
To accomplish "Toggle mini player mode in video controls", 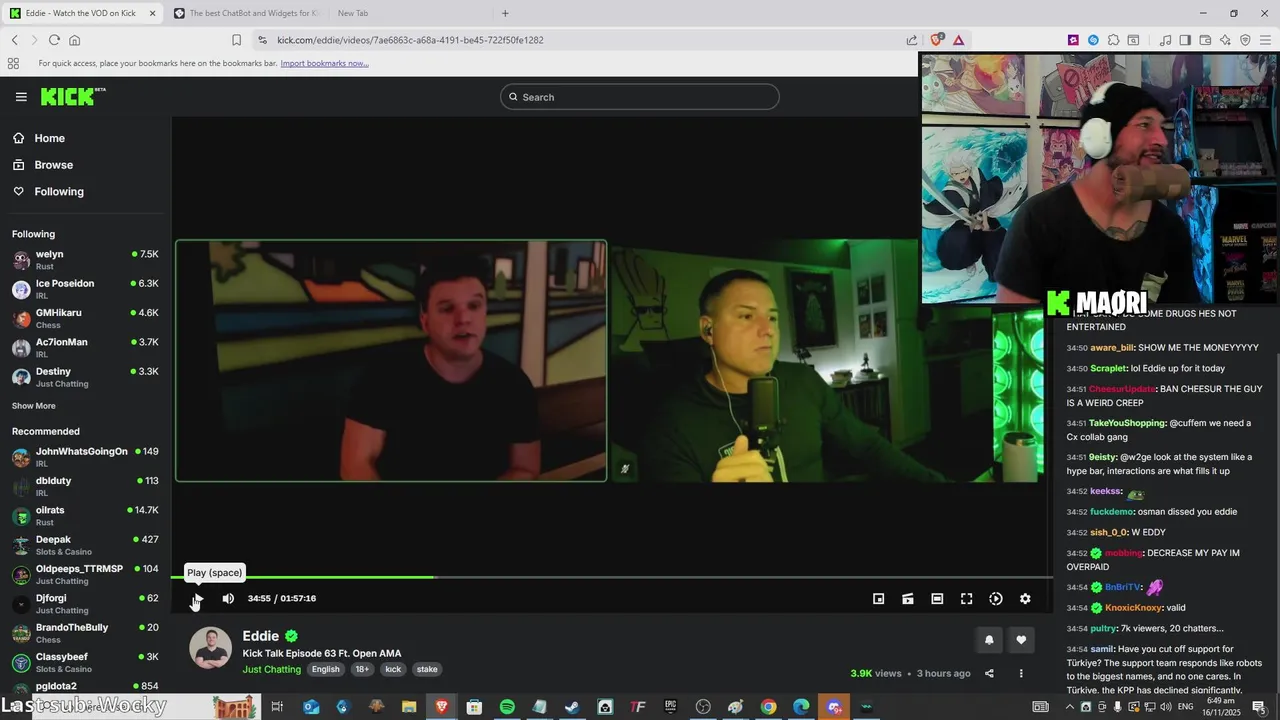I will click(x=878, y=599).
